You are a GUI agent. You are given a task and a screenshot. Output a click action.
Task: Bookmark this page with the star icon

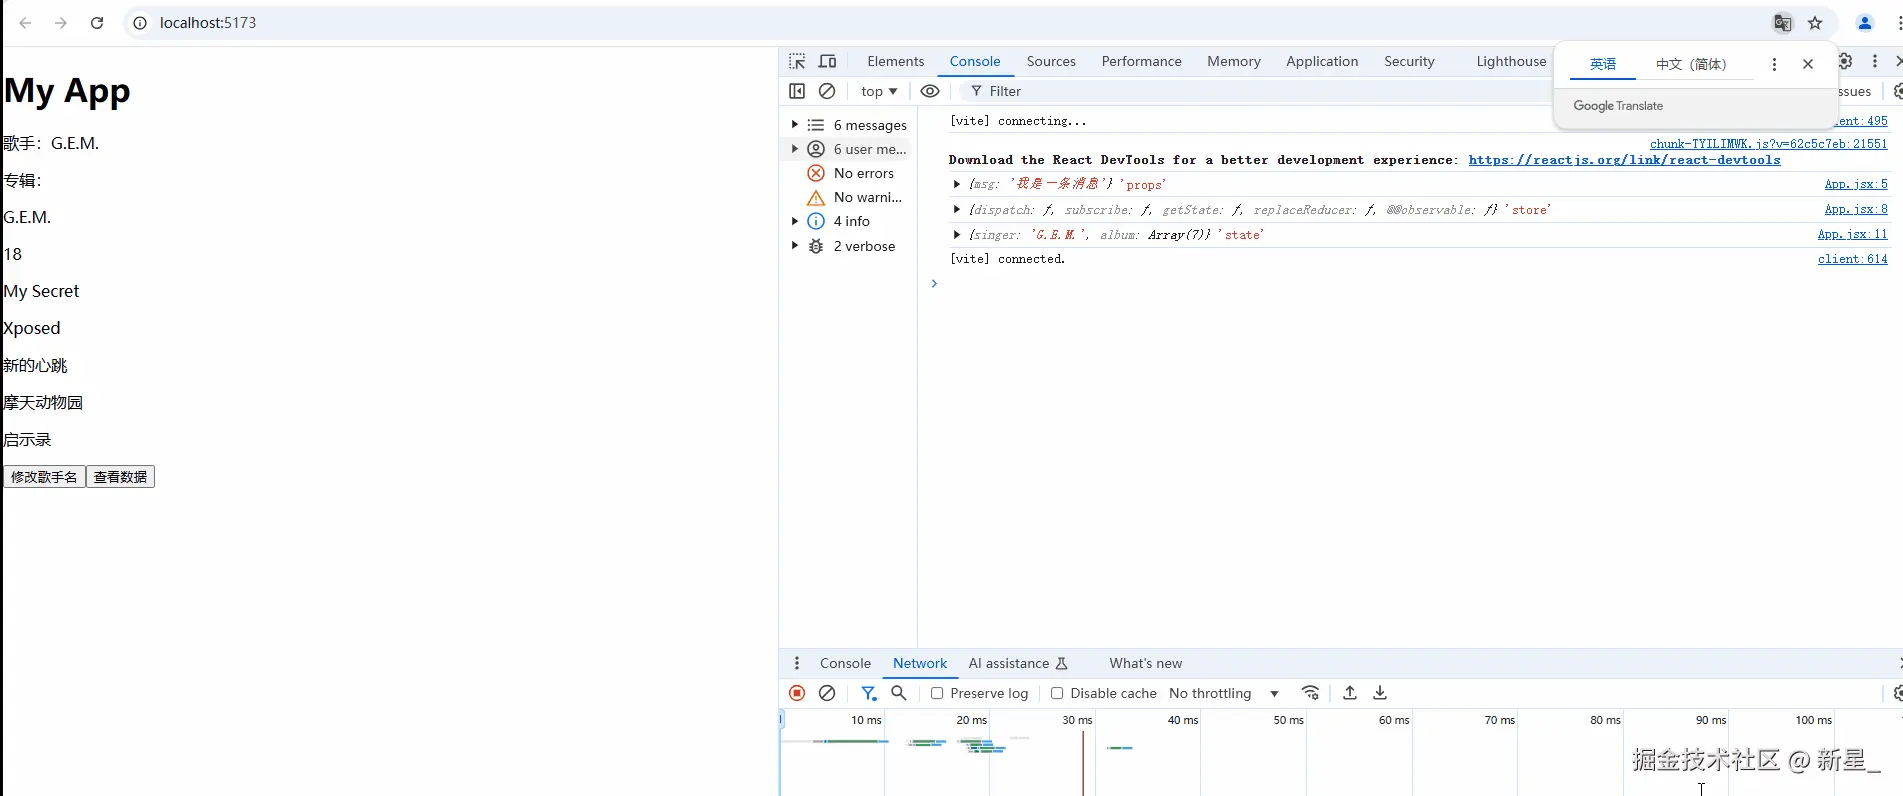[x=1815, y=23]
